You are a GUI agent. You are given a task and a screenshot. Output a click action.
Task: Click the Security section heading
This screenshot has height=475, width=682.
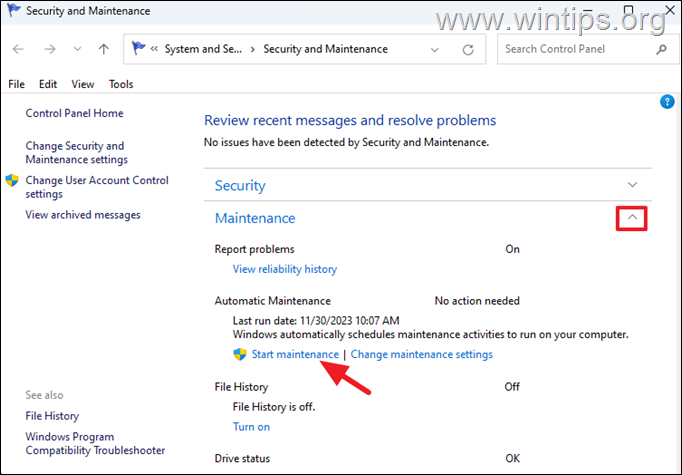(x=240, y=186)
